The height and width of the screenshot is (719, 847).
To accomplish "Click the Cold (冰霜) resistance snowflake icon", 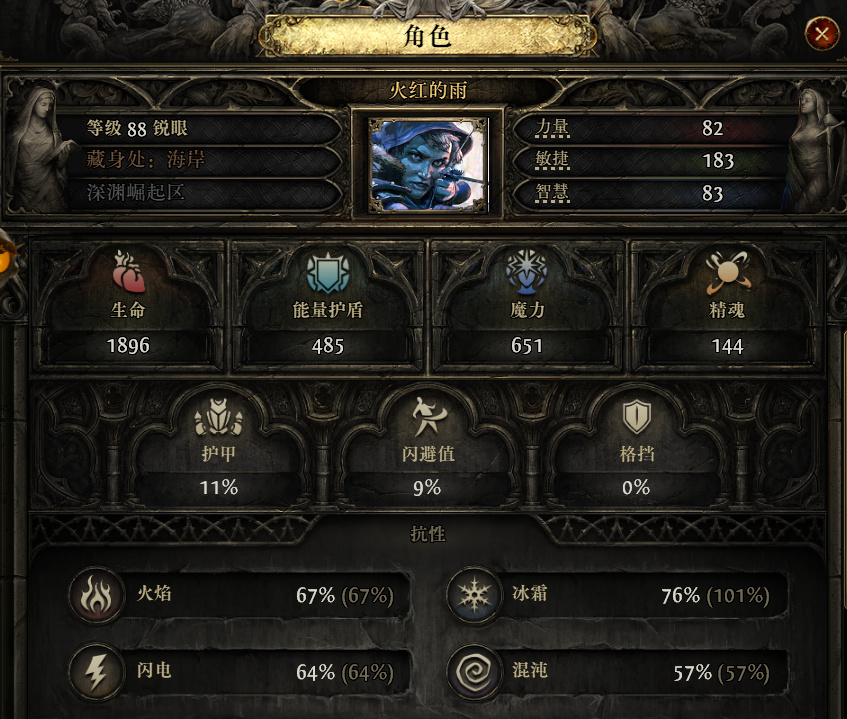I will [474, 595].
